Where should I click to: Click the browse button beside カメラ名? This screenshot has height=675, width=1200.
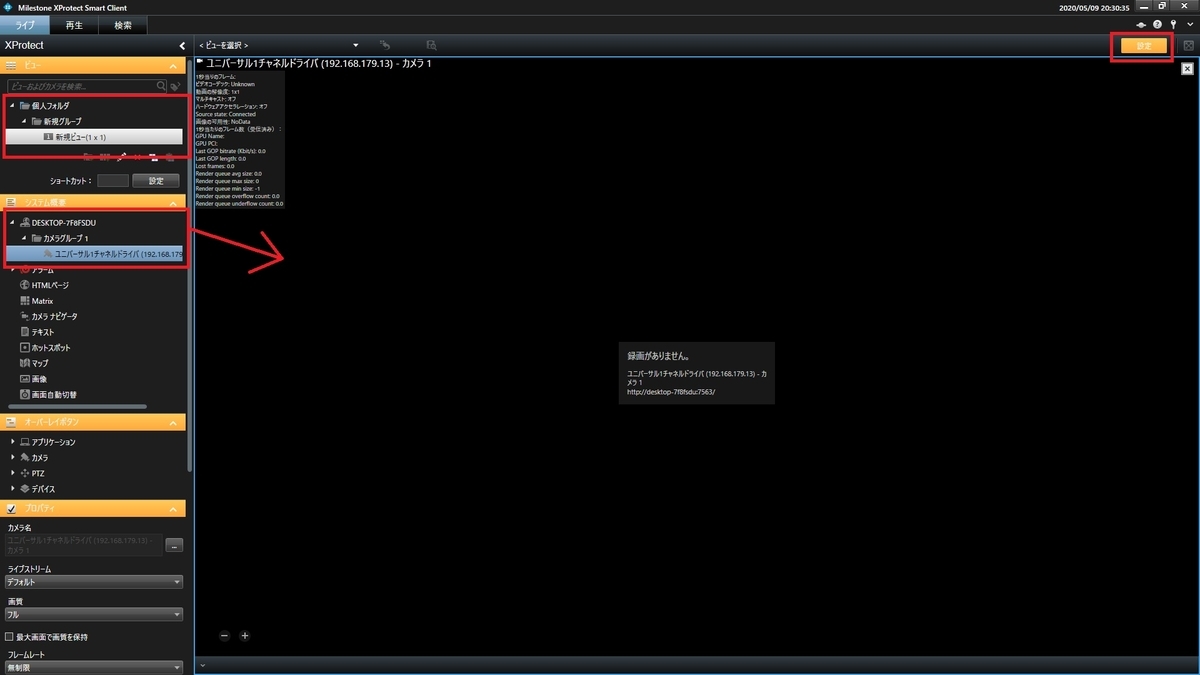(x=174, y=545)
